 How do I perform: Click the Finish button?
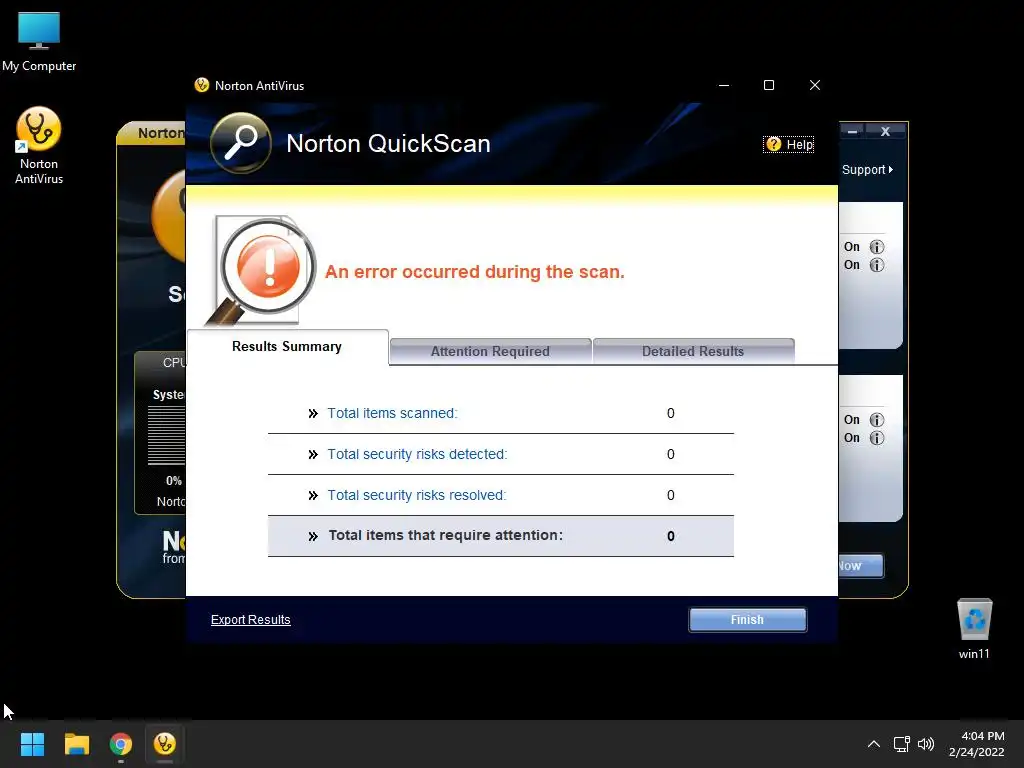point(748,620)
